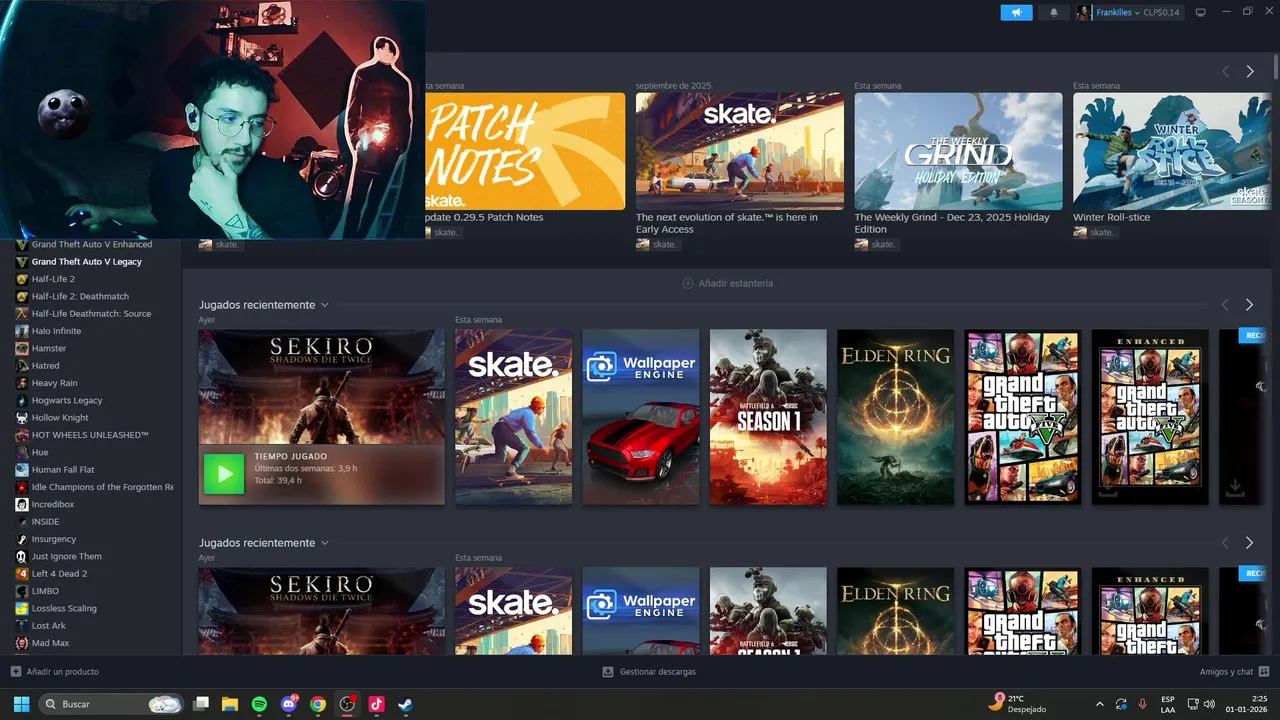This screenshot has height=720, width=1280.
Task: Click Añadir estantería to add a shelf
Action: click(727, 283)
